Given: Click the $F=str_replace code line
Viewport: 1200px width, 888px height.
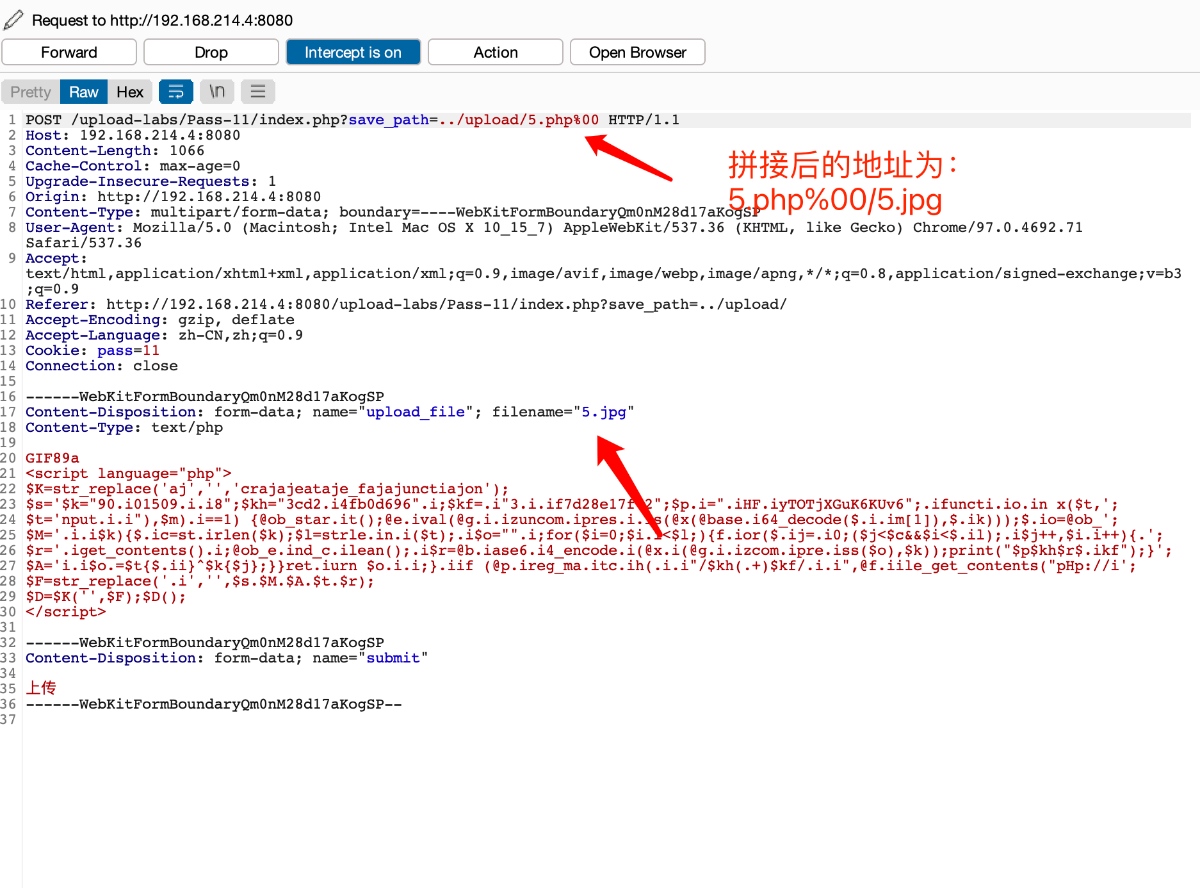Looking at the screenshot, I should (200, 581).
